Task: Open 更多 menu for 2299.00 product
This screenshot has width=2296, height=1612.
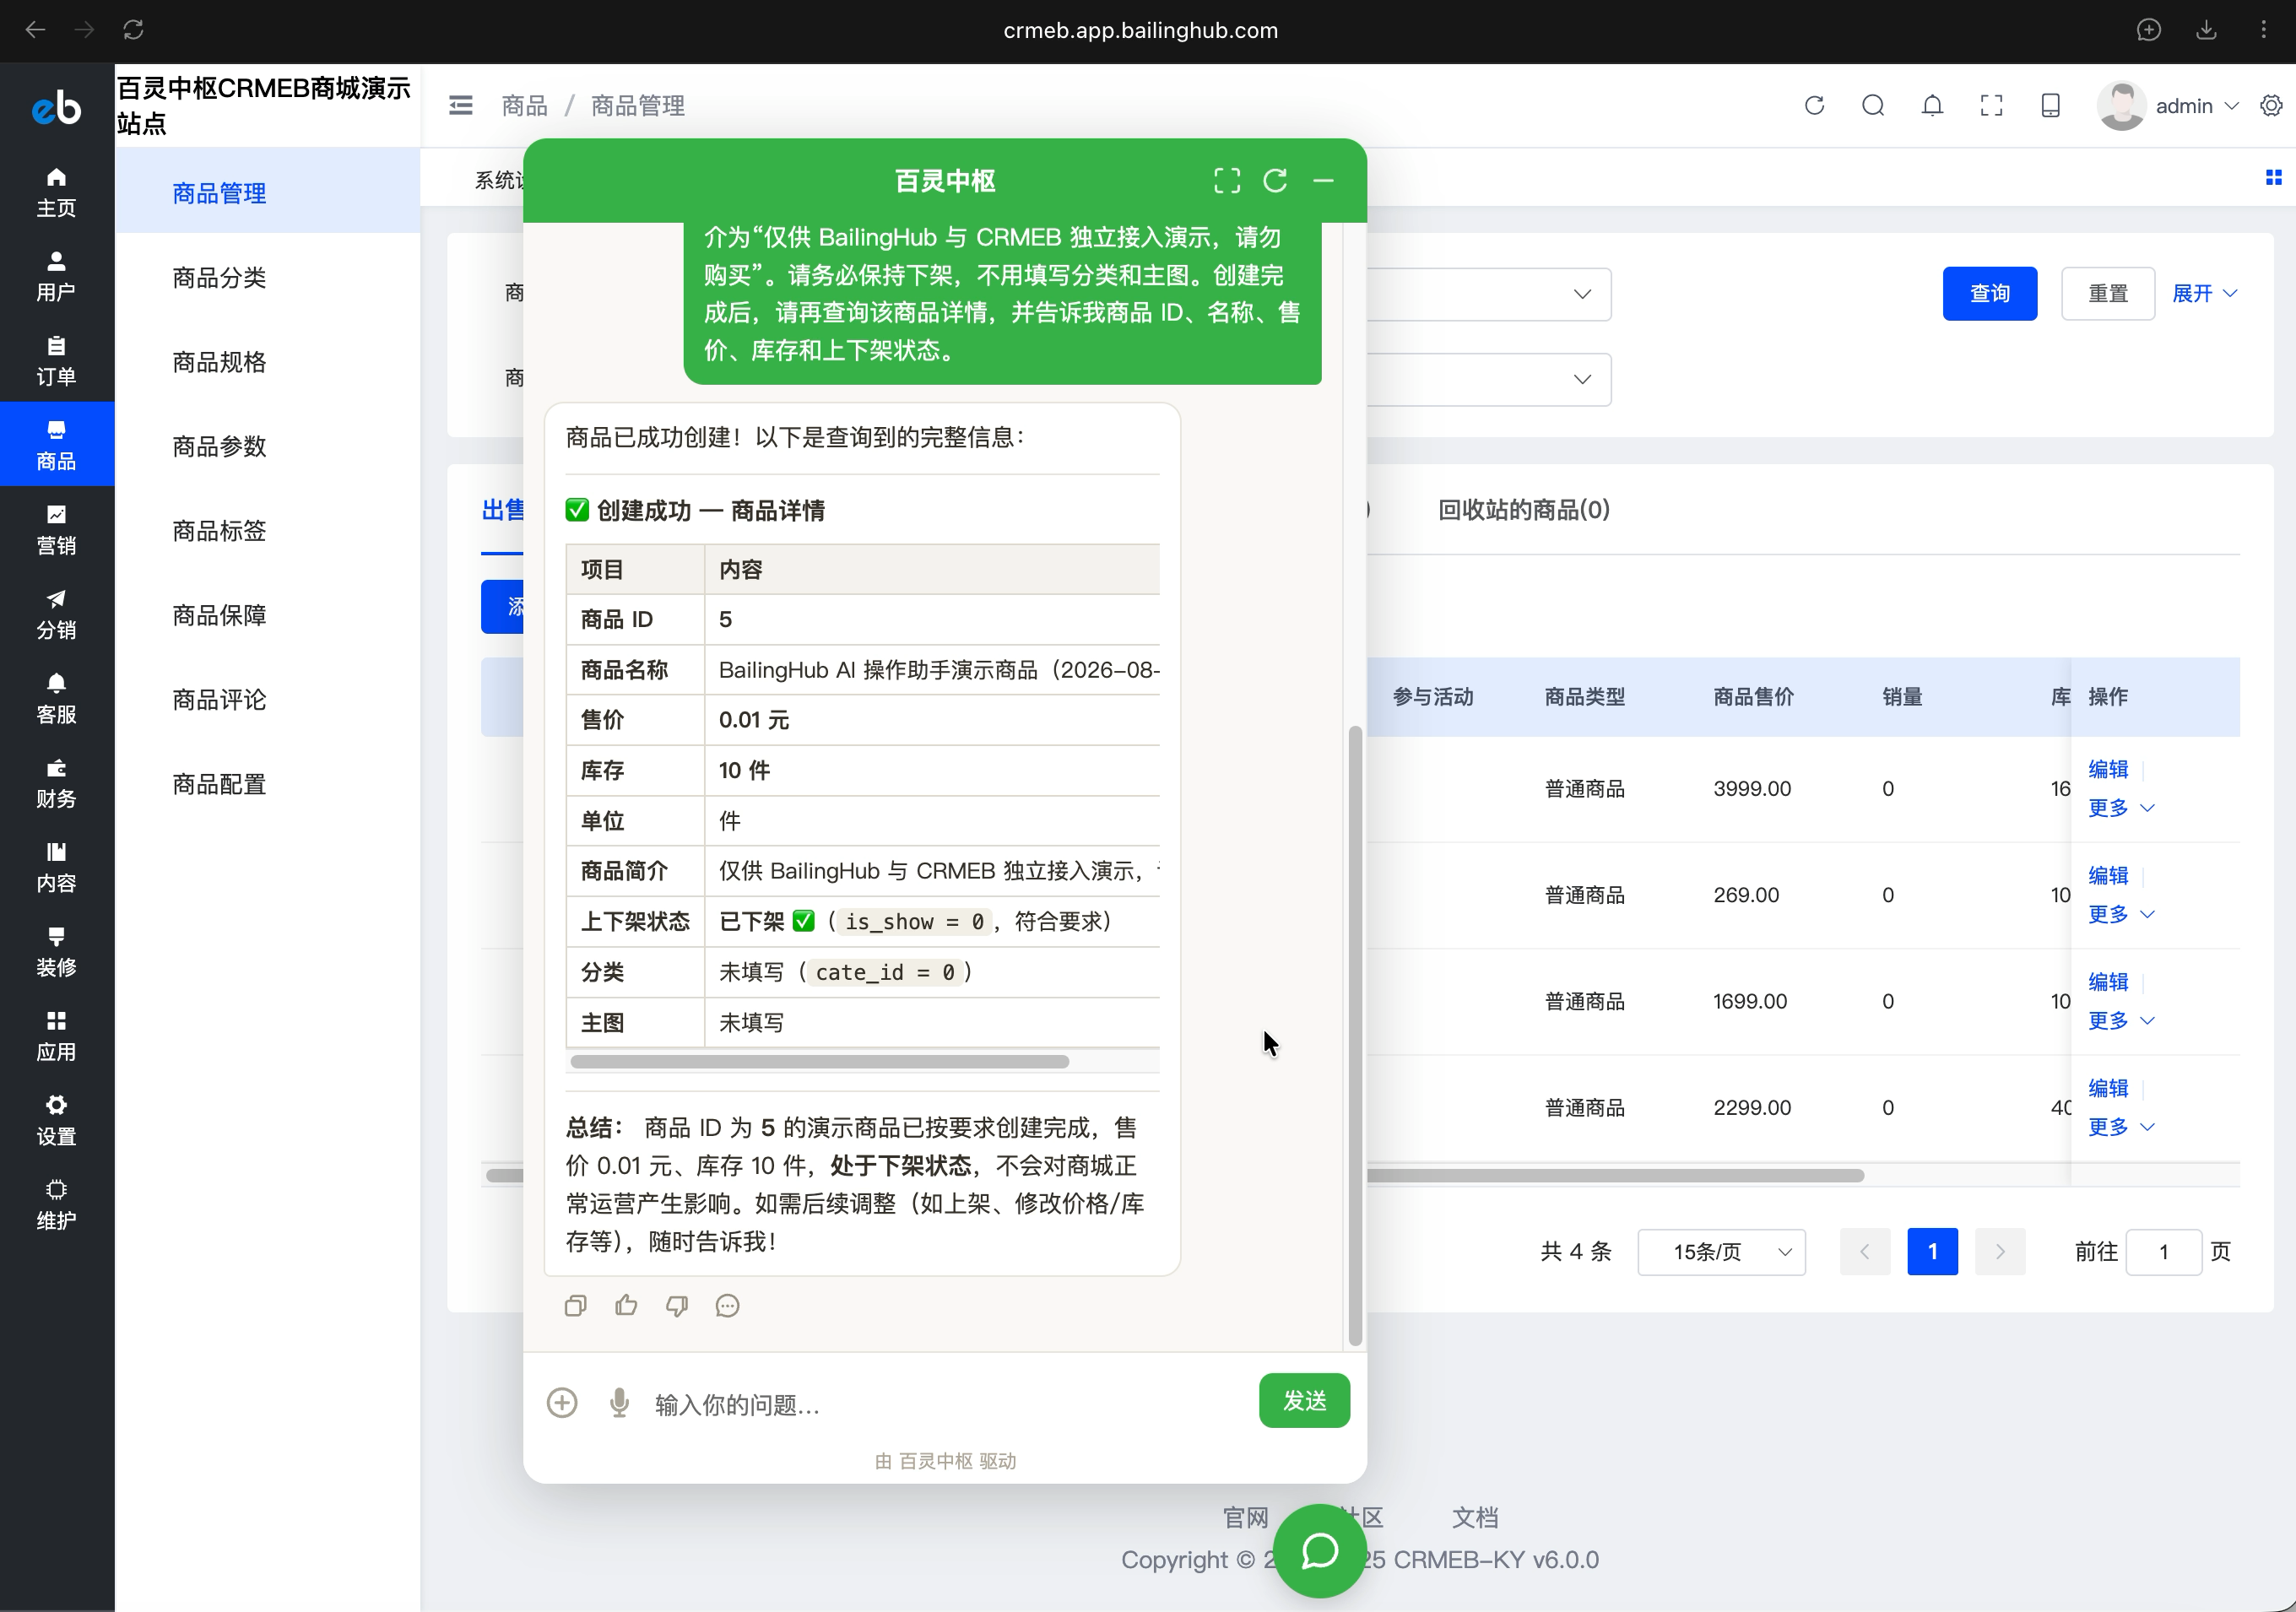Action: click(x=2120, y=1127)
